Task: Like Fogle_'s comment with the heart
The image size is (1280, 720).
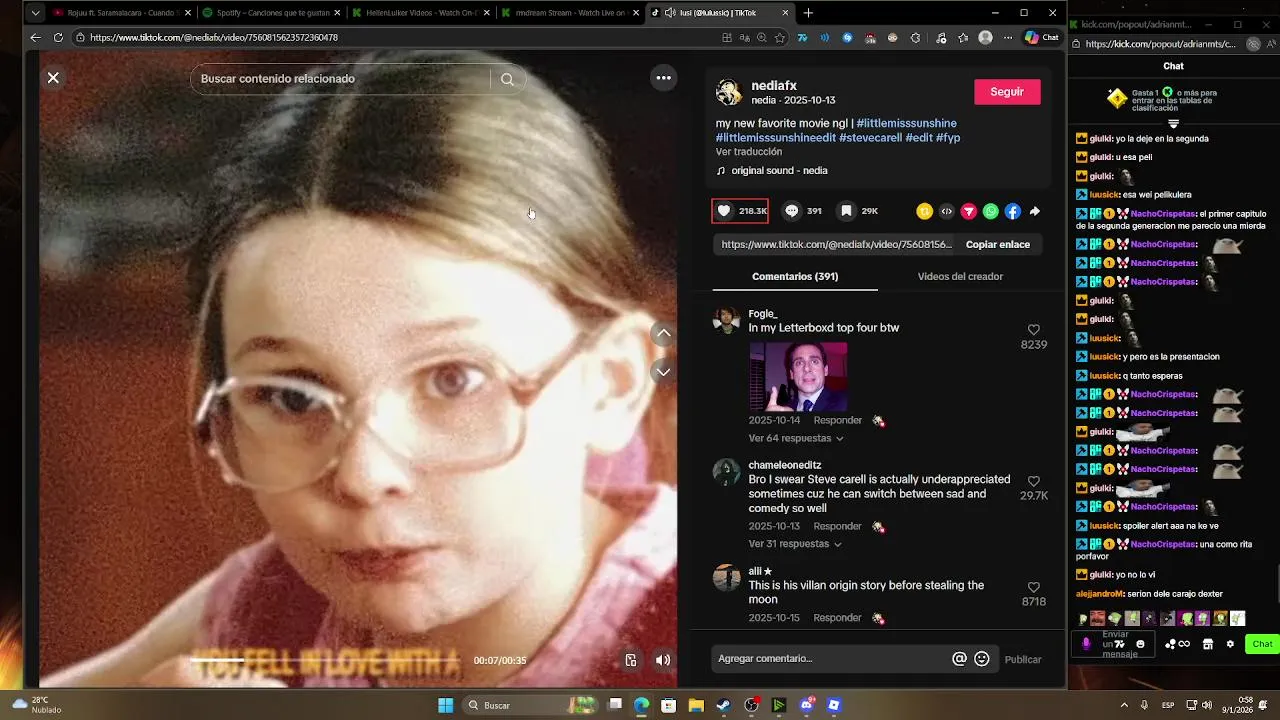Action: click(x=1033, y=330)
